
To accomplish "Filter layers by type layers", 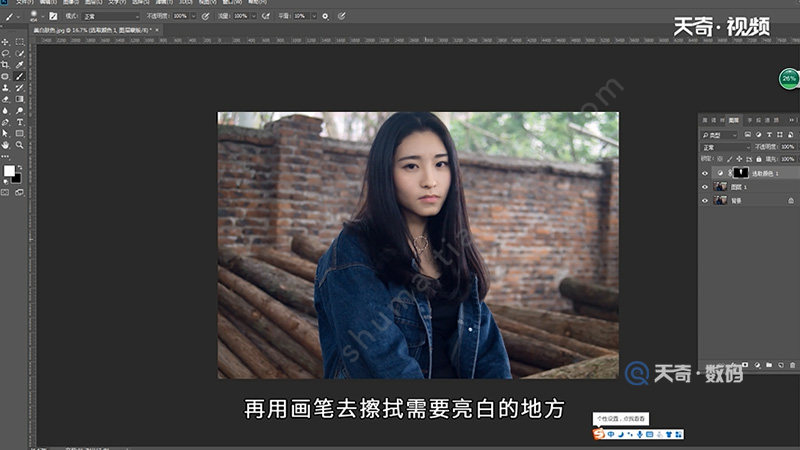I will 769,135.
